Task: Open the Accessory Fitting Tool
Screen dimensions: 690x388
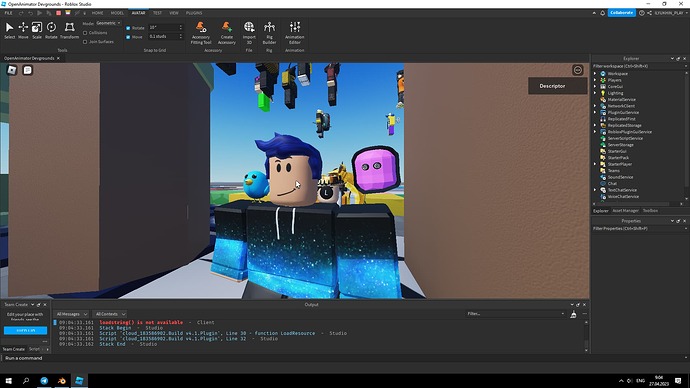Action: (201, 33)
